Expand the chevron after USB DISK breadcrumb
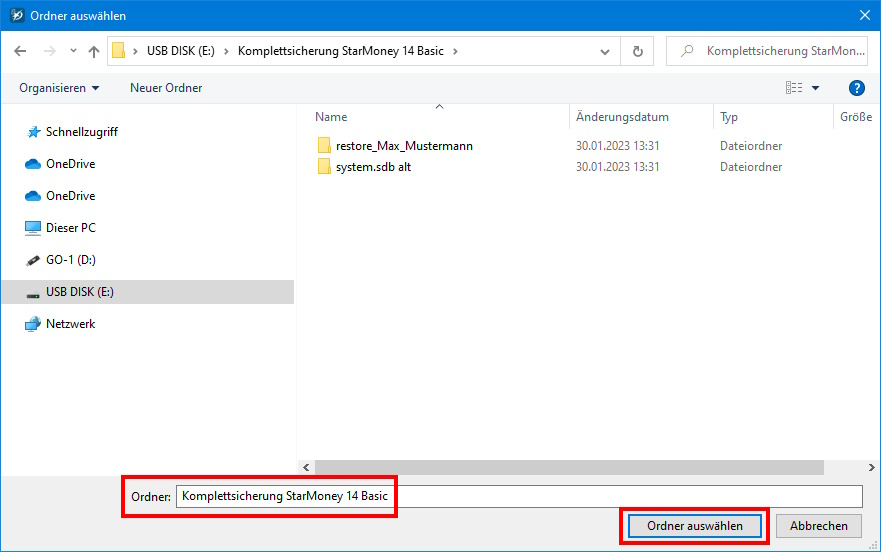 click(226, 51)
